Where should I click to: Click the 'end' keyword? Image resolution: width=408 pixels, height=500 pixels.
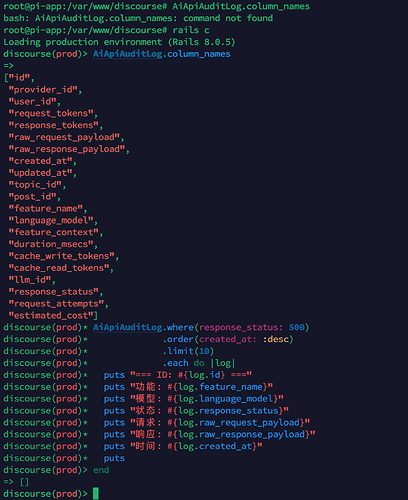click(x=101, y=470)
